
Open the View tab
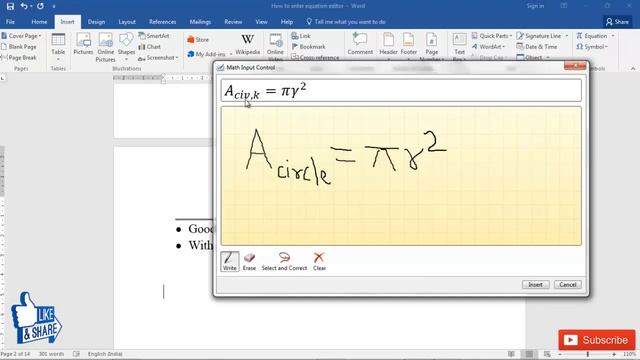261,22
